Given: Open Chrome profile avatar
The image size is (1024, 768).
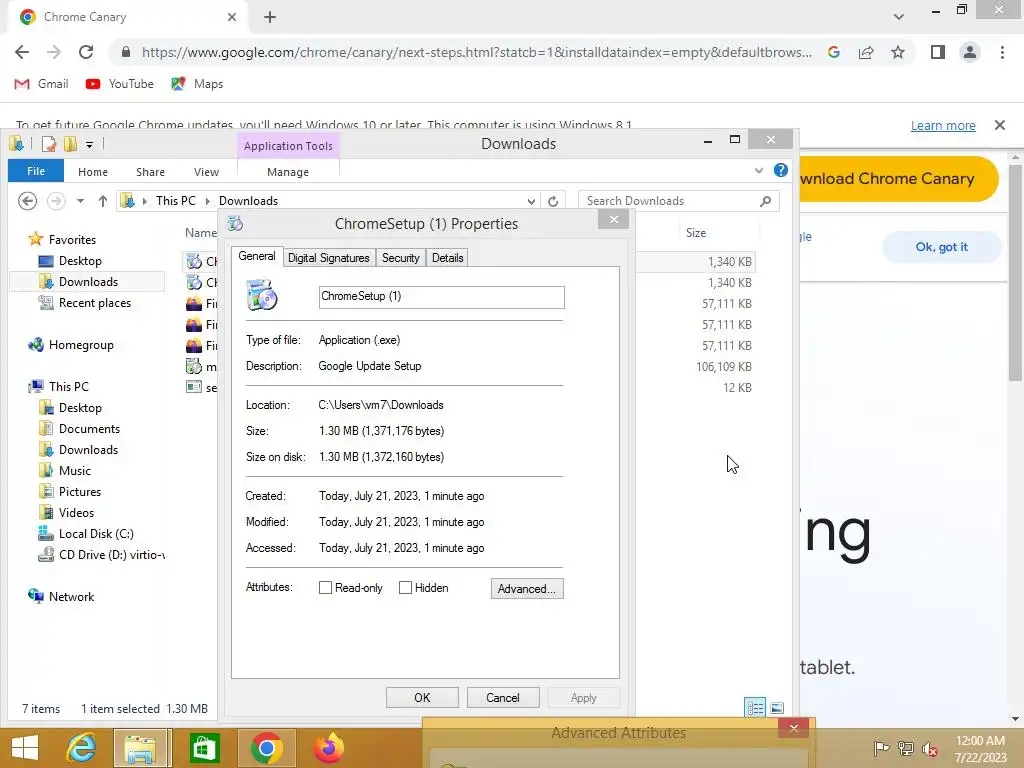Looking at the screenshot, I should click(970, 52).
